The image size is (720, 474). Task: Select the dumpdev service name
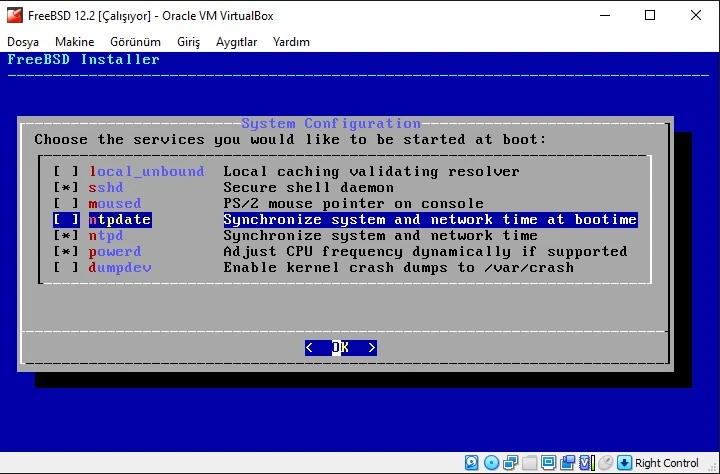click(120, 268)
